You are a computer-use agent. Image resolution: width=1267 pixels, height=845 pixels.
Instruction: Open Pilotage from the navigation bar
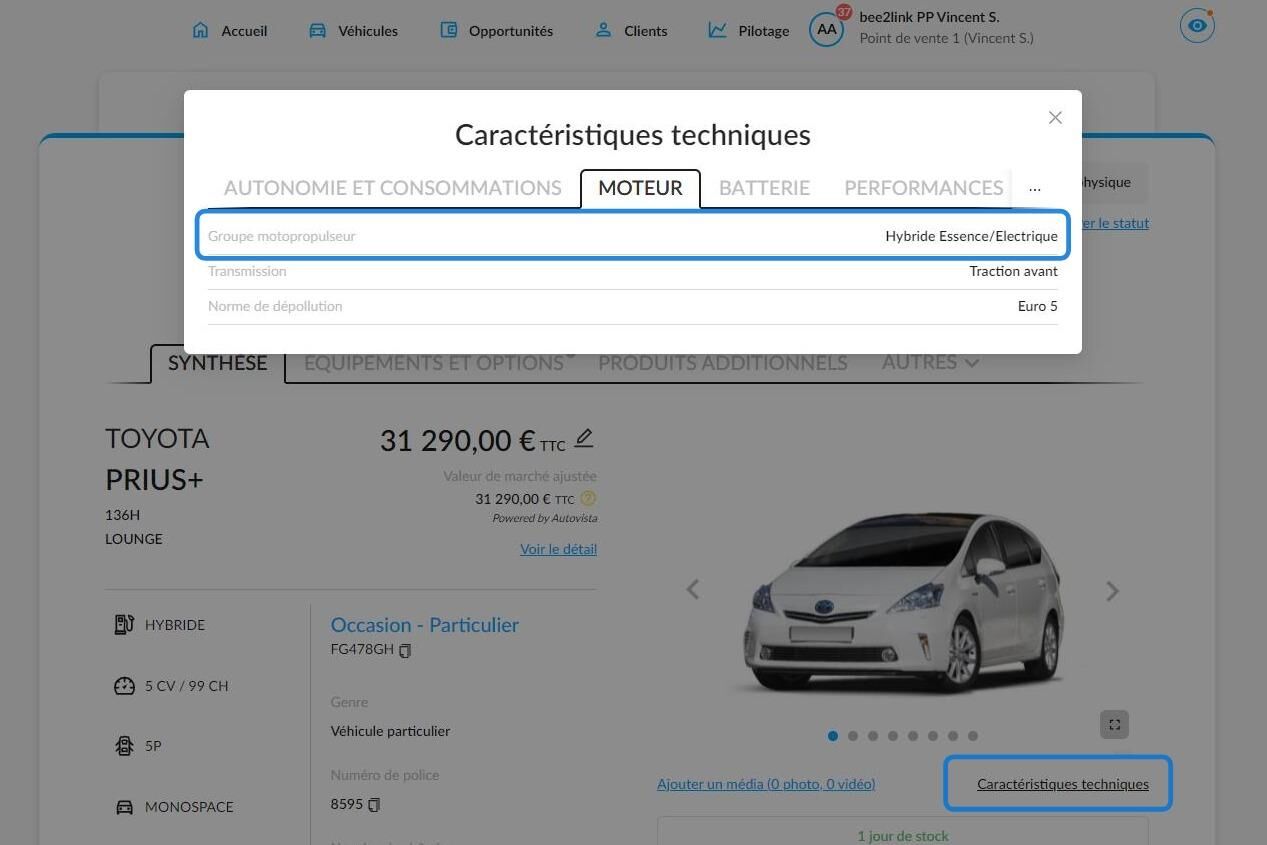pos(748,31)
